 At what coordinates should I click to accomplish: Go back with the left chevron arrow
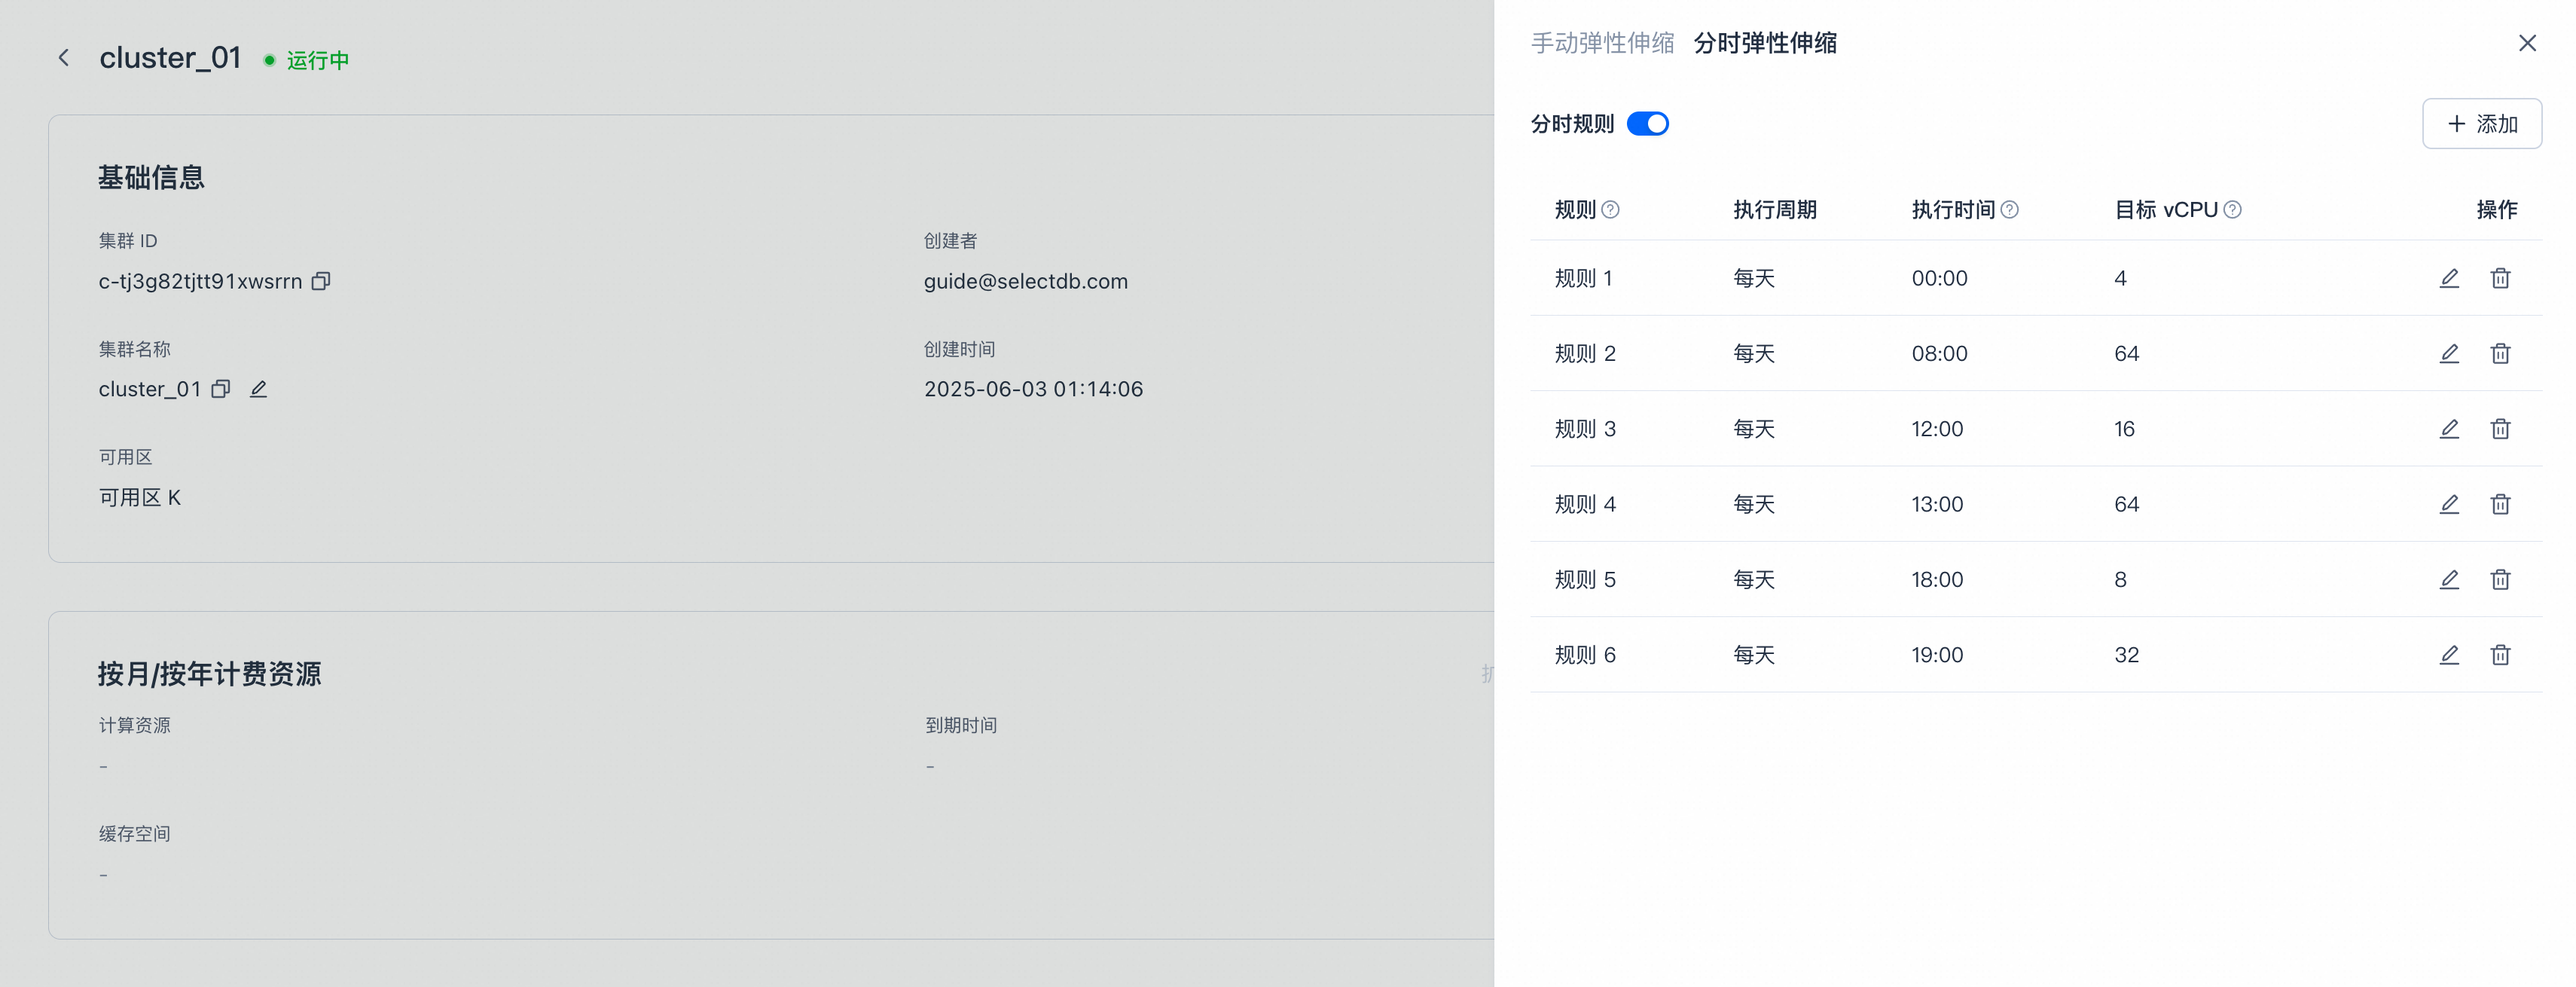pos(64,58)
